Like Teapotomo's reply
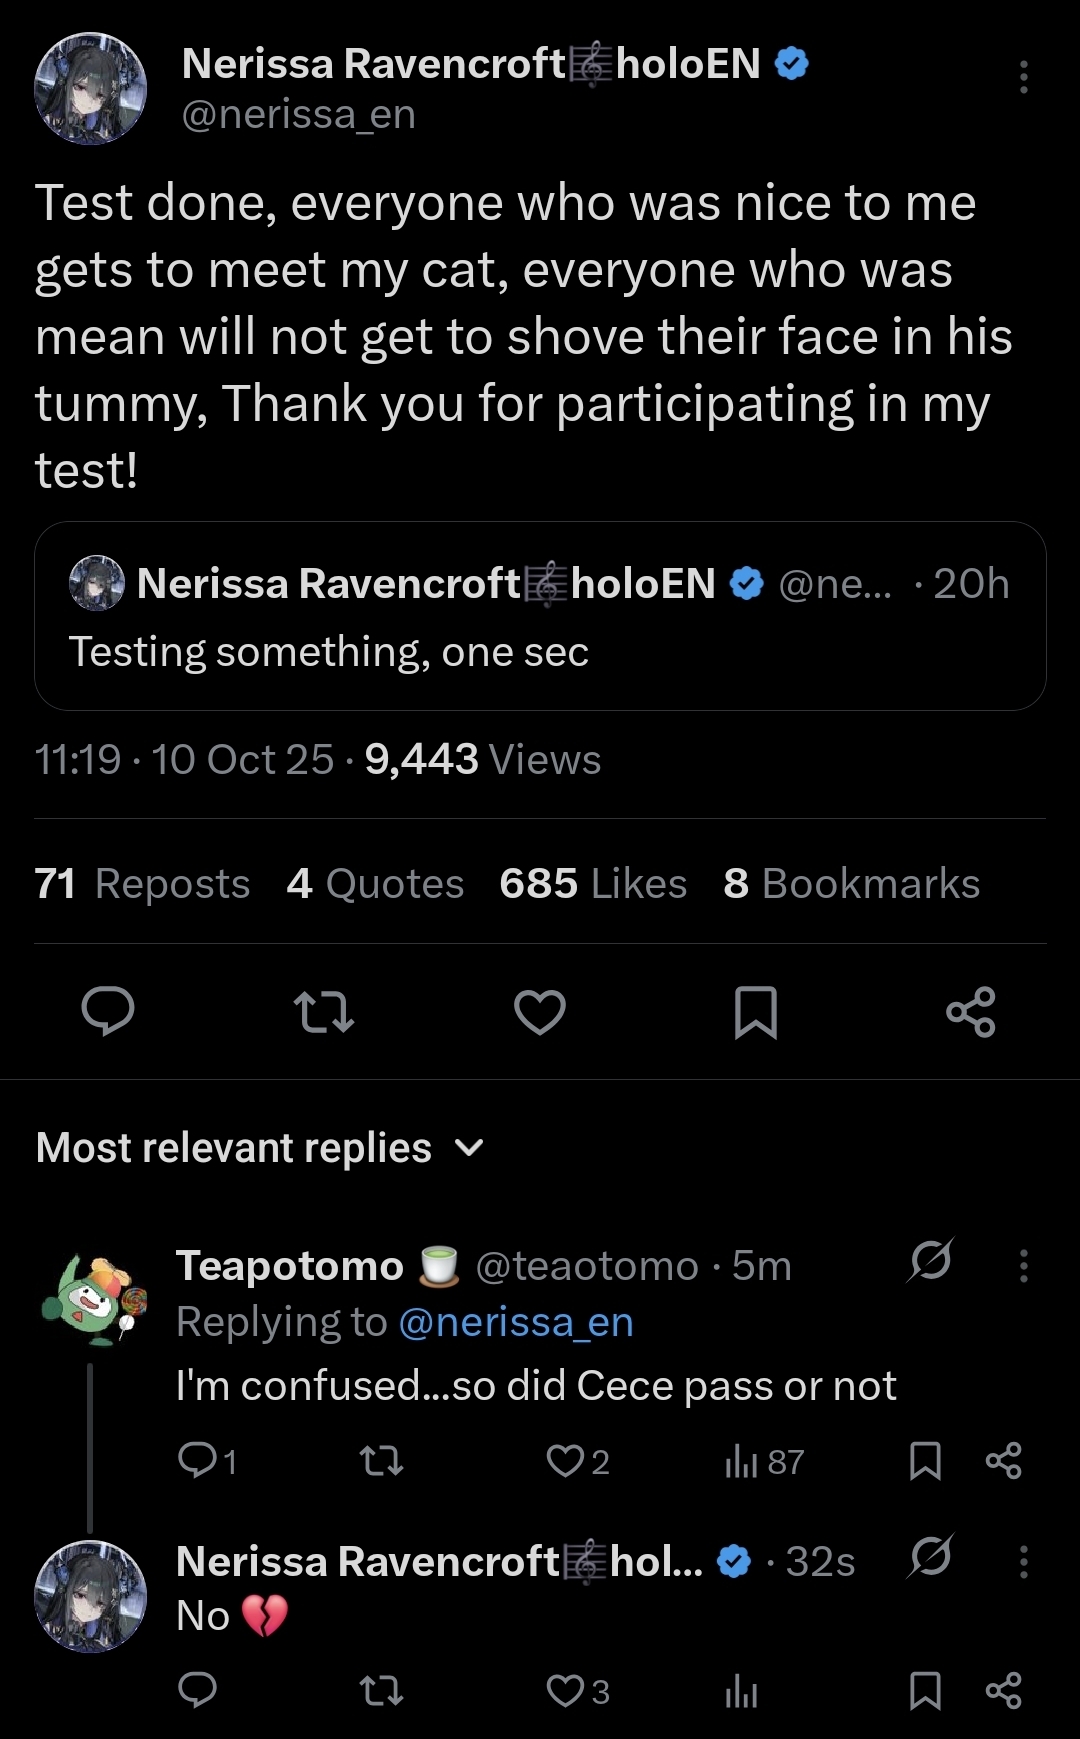1080x1739 pixels. click(566, 1461)
